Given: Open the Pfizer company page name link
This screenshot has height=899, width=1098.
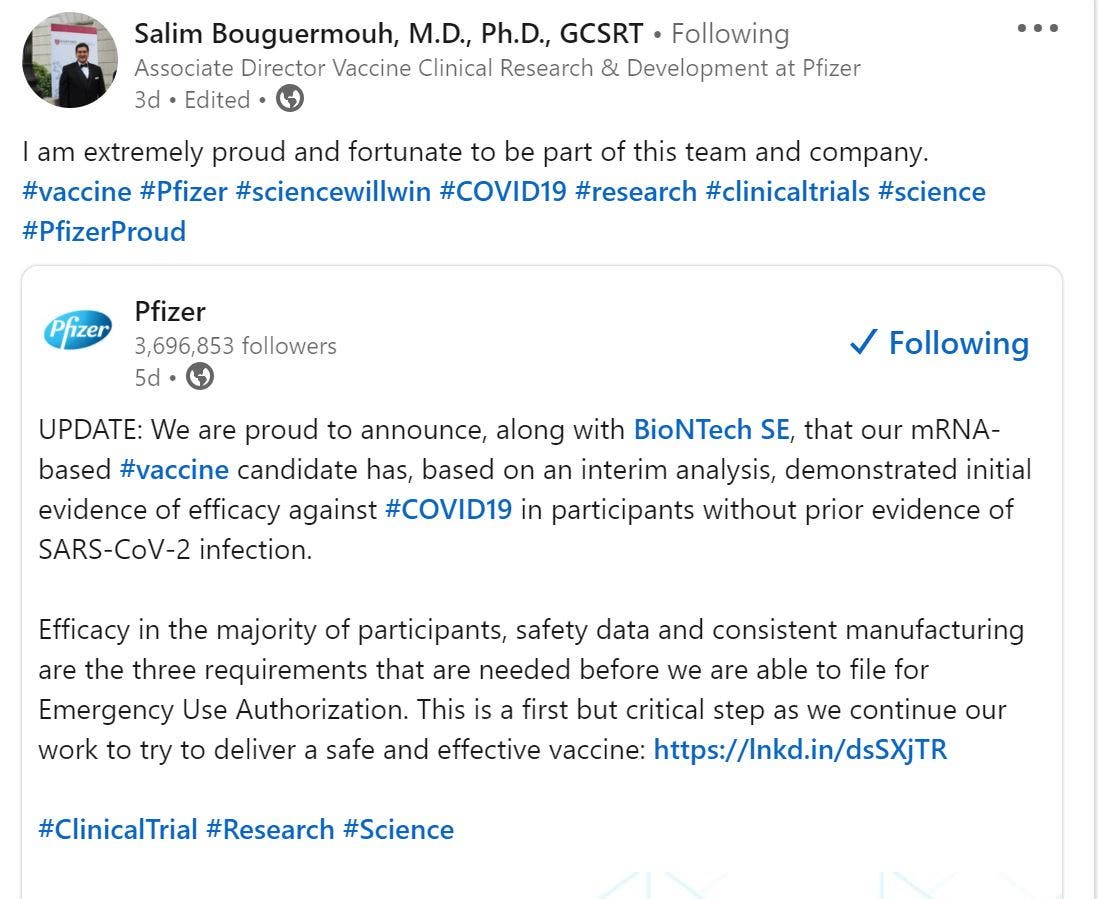Looking at the screenshot, I should pyautogui.click(x=170, y=311).
